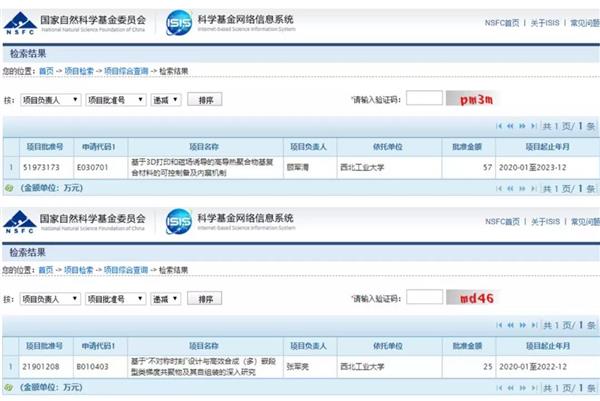Jump to last page in the 21901208 results pager
The image size is (600, 401).
point(533,325)
